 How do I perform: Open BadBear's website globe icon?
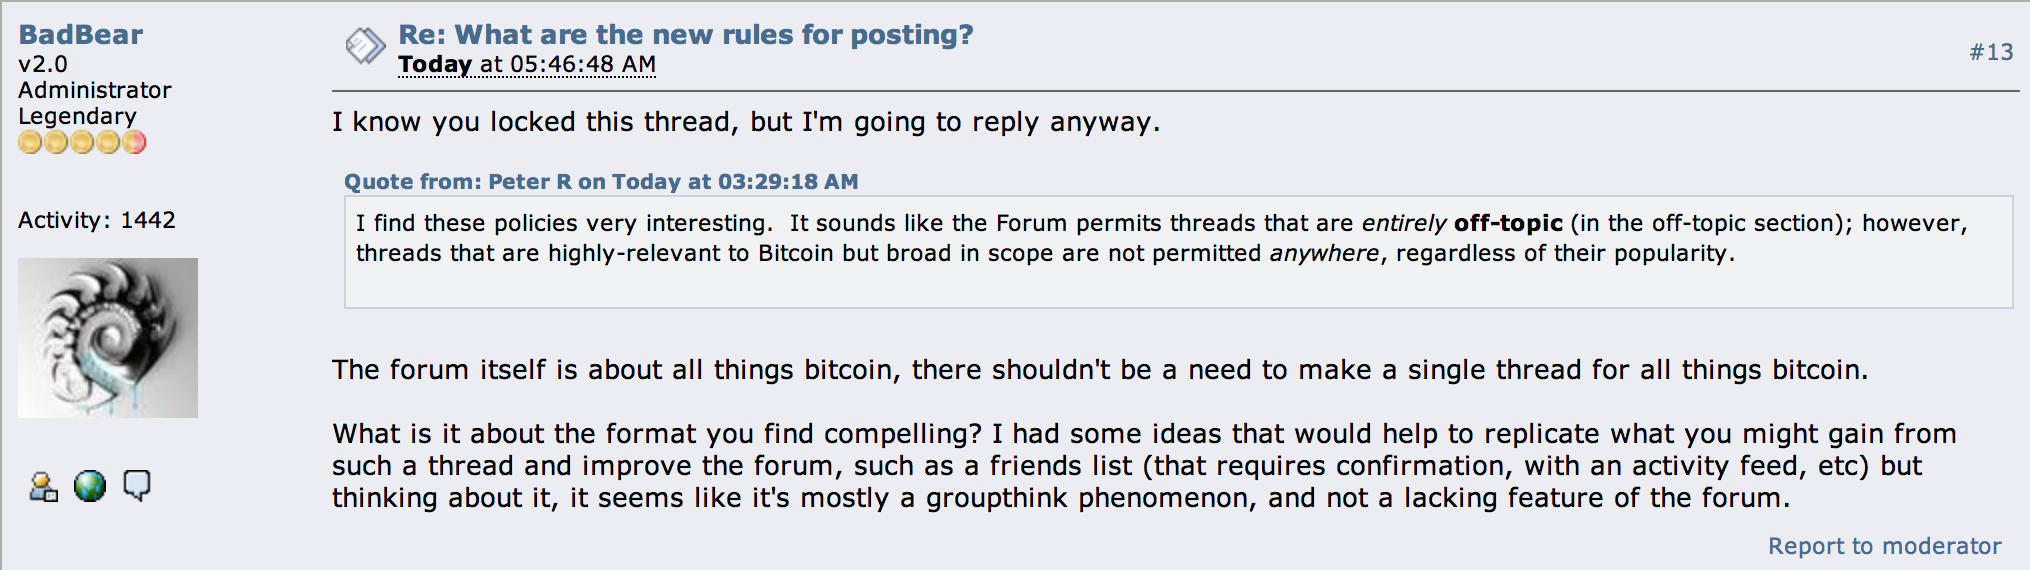90,487
